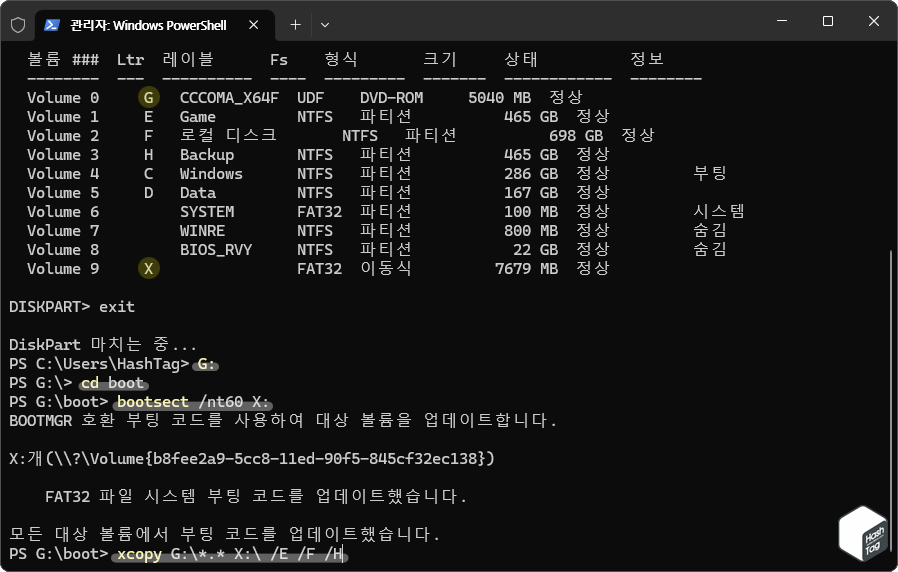Click the 정보 column header
This screenshot has height=572, width=898.
pos(647,59)
